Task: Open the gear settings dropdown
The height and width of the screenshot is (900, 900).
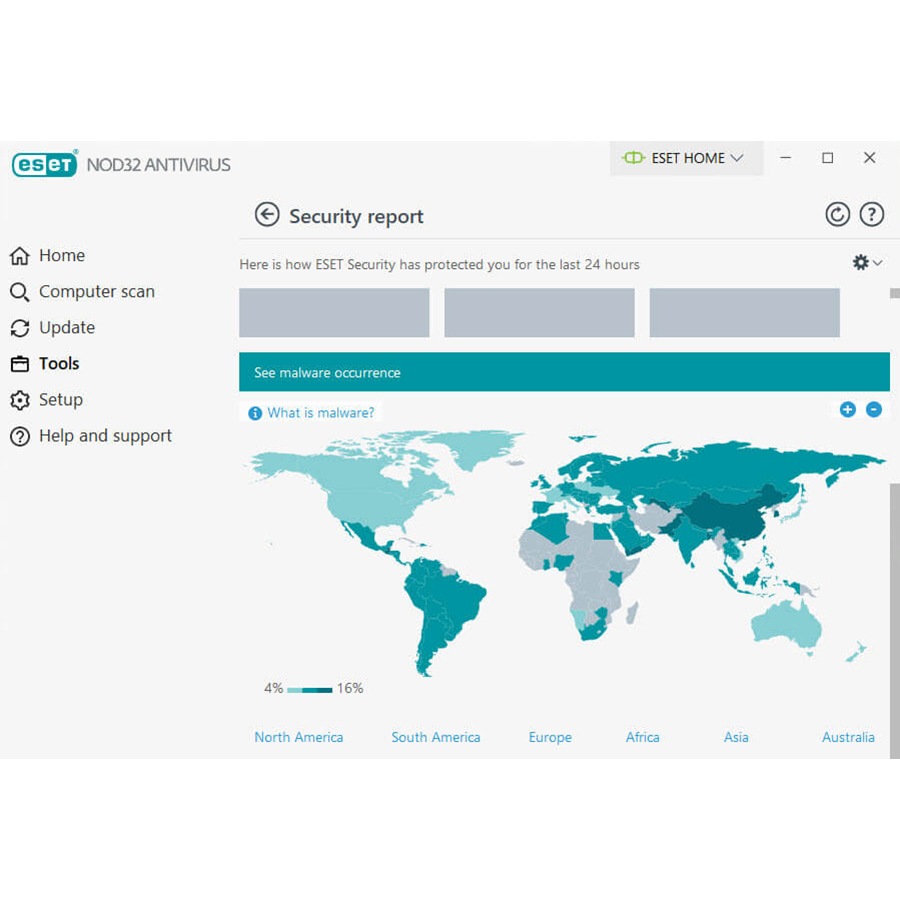Action: [867, 263]
